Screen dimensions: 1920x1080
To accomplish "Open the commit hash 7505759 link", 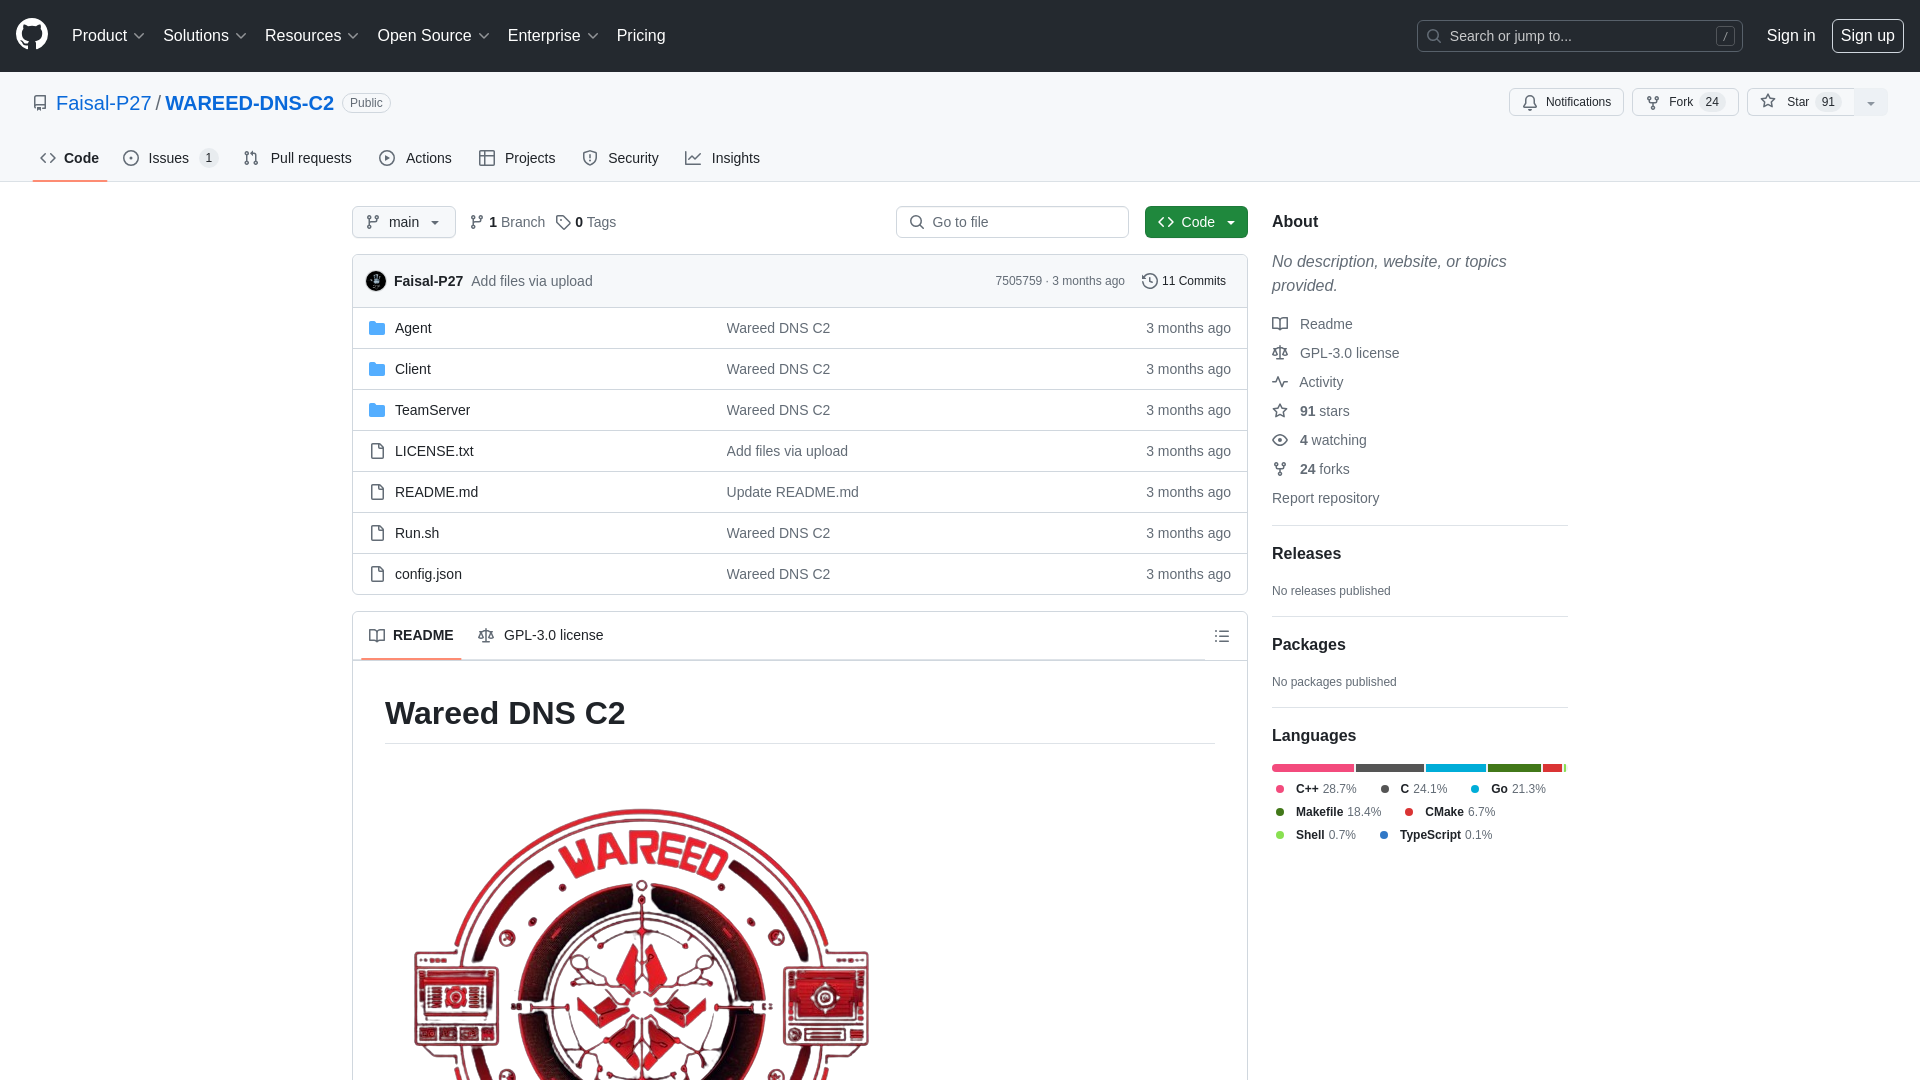I will point(1018,281).
